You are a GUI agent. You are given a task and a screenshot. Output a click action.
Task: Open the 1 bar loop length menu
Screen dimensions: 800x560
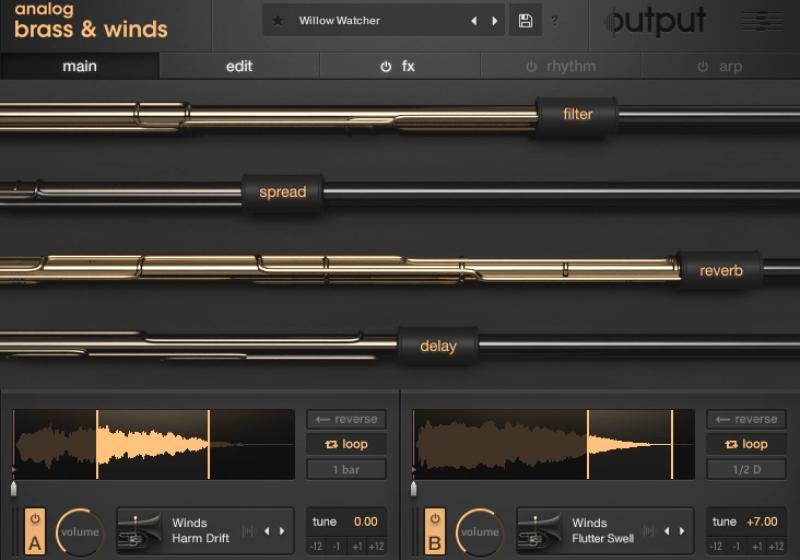coord(346,469)
